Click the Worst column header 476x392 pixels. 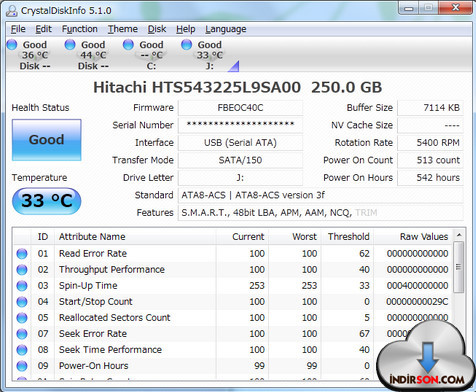295,237
